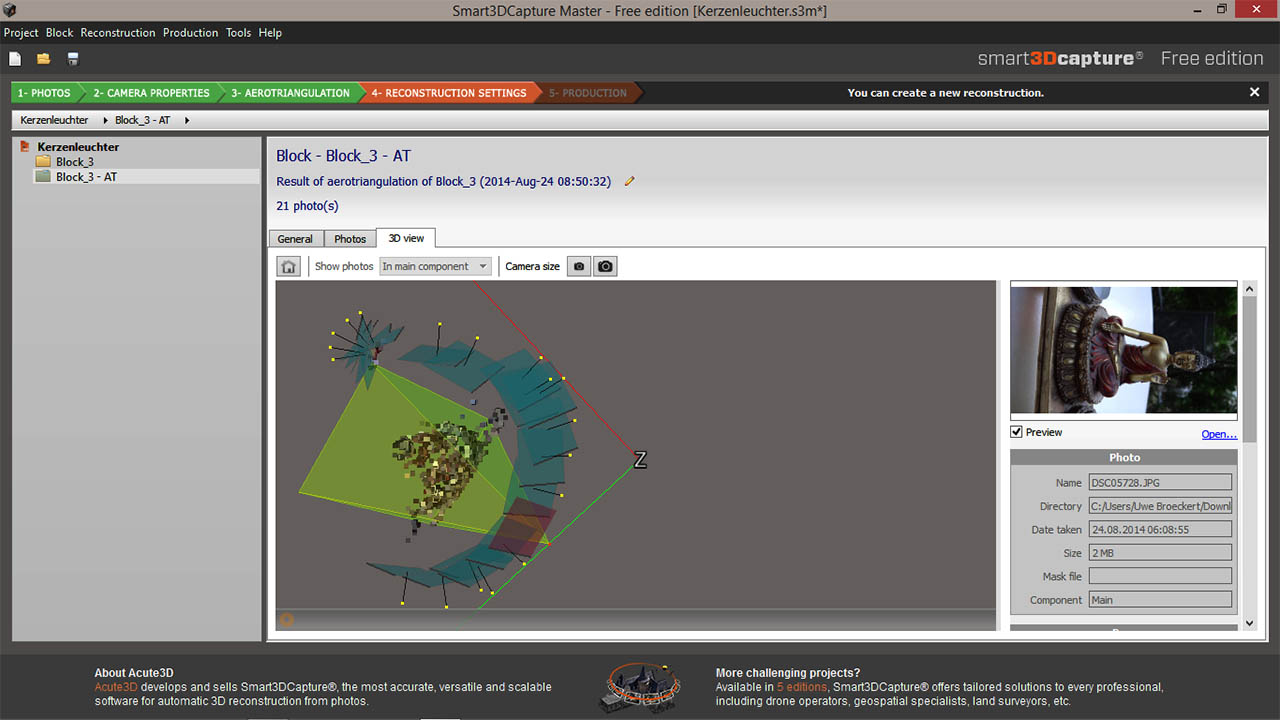Select the 3D view tab
The image size is (1280, 720).
(x=406, y=238)
